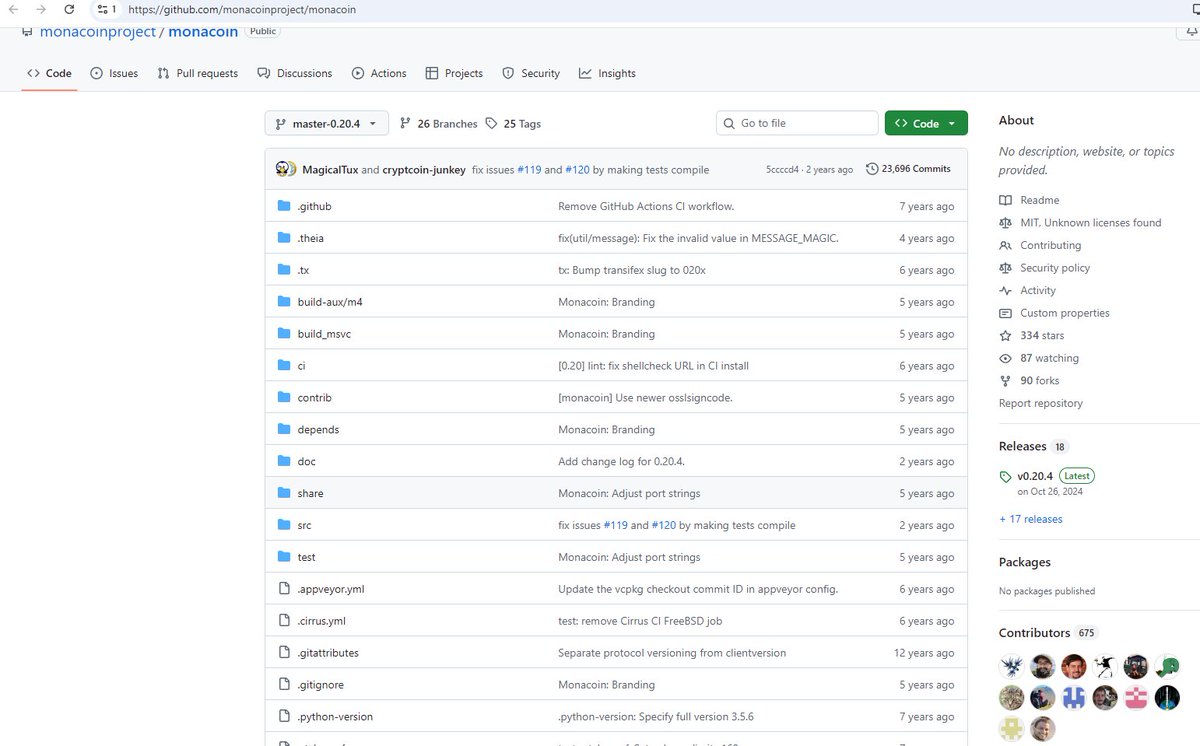Click the file icon beside .gitattributes

284,653
